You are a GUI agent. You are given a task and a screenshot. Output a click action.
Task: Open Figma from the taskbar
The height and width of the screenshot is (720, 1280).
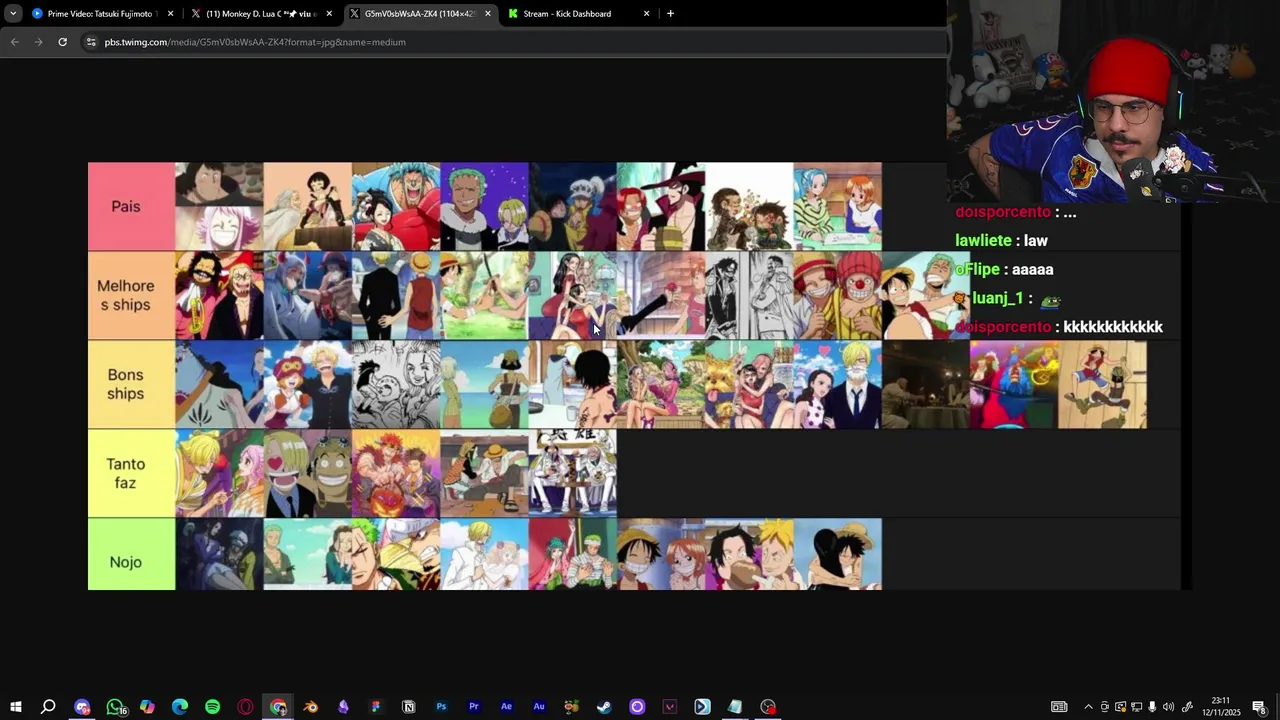[x=376, y=707]
